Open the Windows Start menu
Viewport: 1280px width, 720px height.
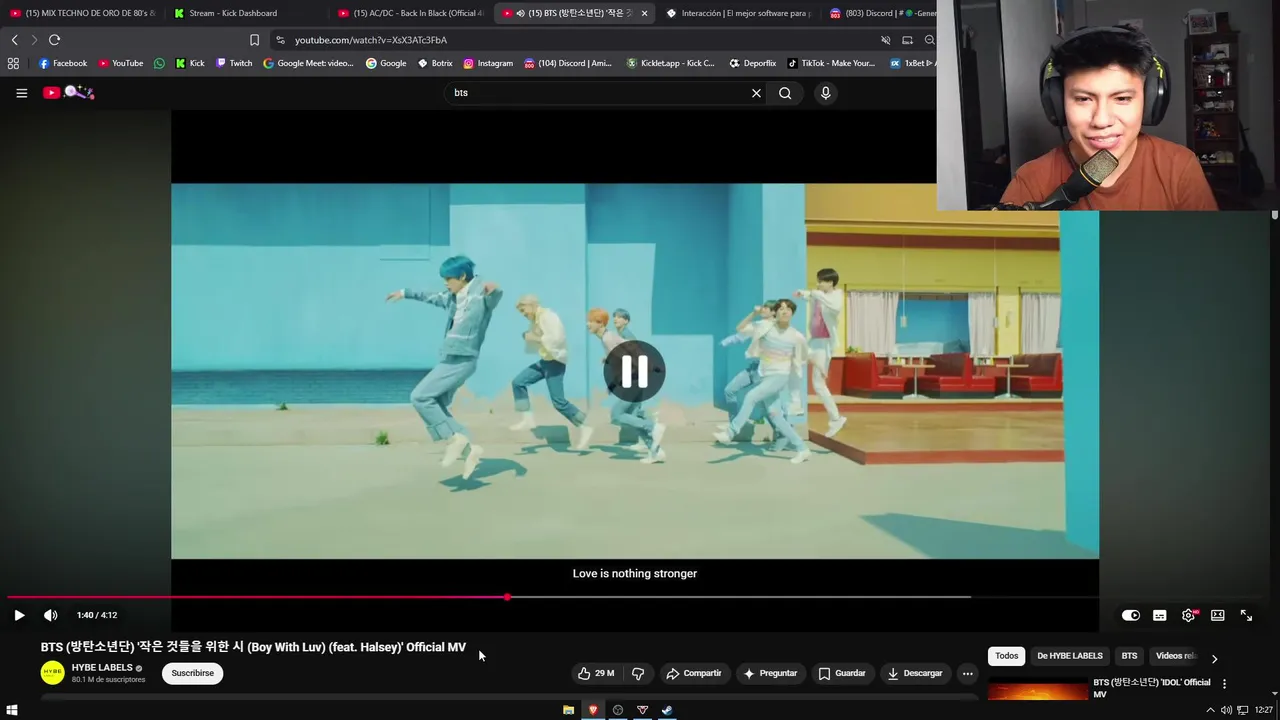(x=12, y=710)
